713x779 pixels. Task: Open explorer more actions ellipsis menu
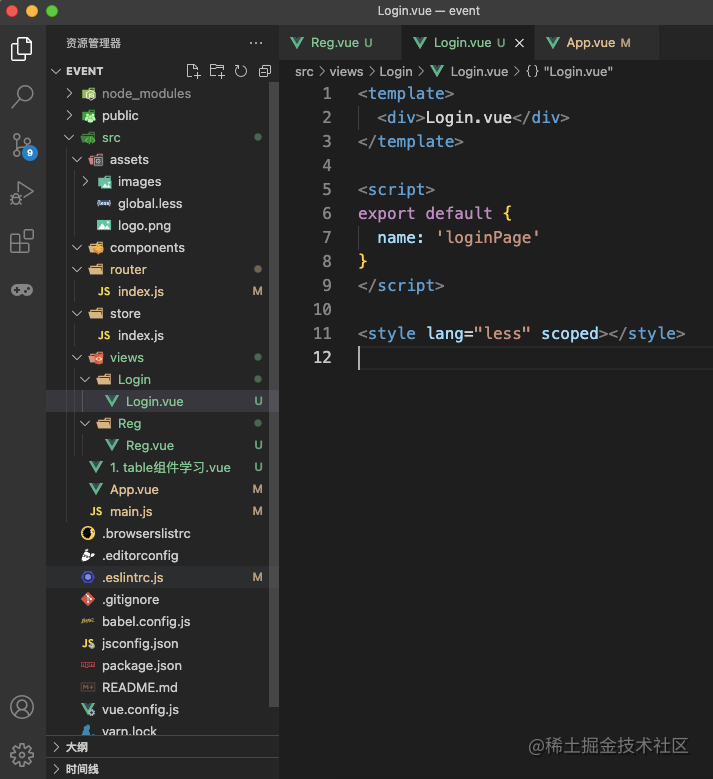click(x=256, y=43)
